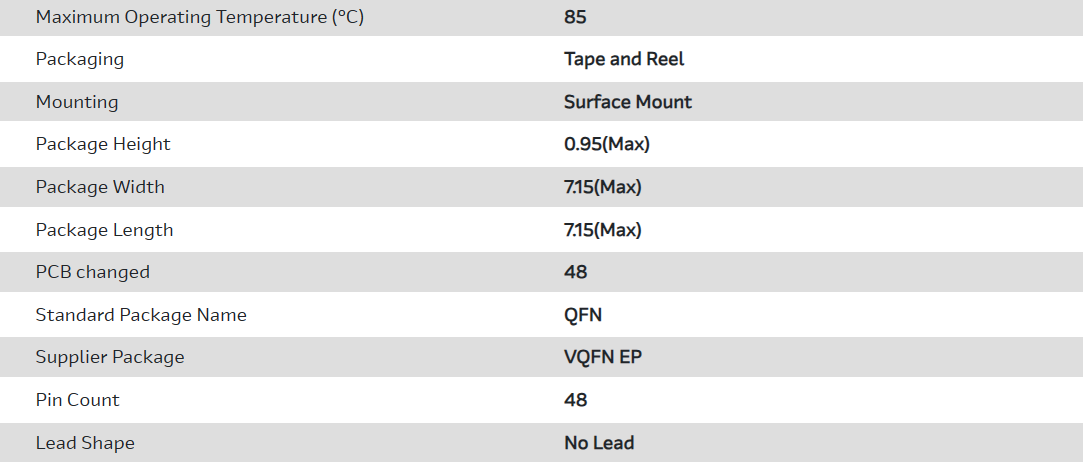Select the VQFN EP value
1083x464 pixels.
pos(603,357)
